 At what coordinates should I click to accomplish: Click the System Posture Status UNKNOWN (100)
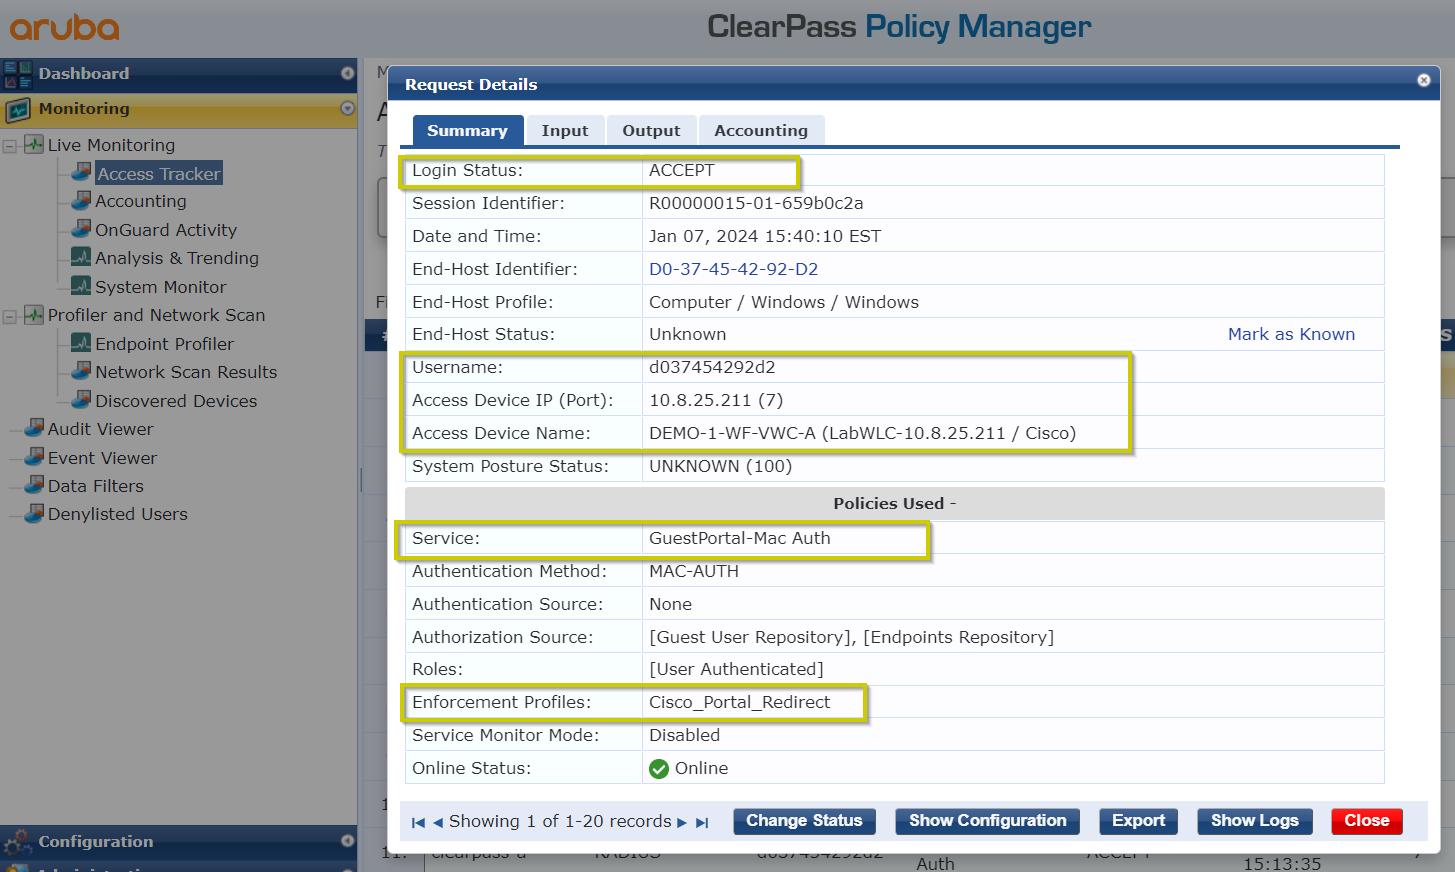(x=720, y=466)
